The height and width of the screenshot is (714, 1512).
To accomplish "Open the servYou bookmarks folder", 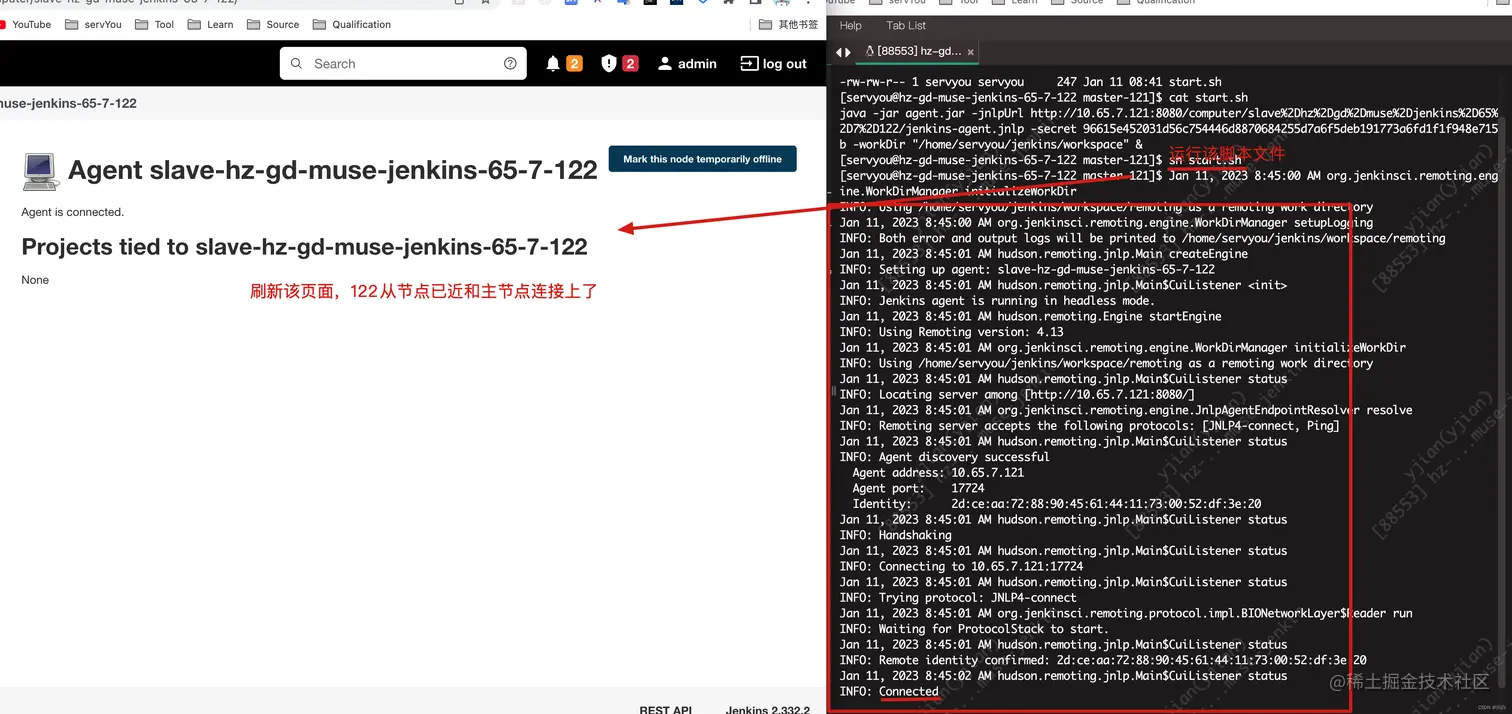I will 93,24.
